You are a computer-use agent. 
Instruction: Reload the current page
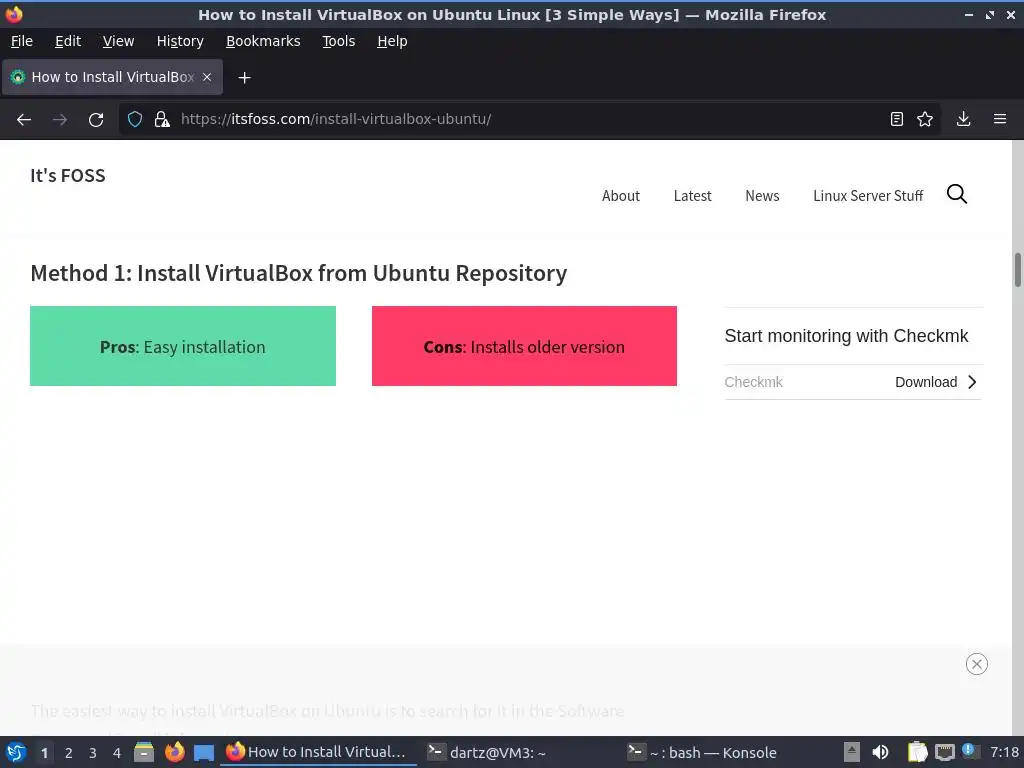click(96, 120)
